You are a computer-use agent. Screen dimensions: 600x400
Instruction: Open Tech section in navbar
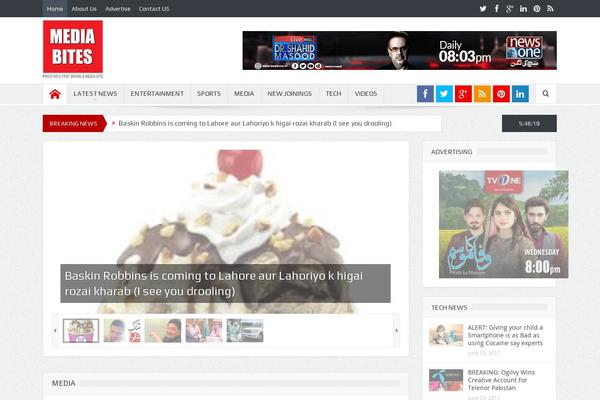(x=333, y=94)
